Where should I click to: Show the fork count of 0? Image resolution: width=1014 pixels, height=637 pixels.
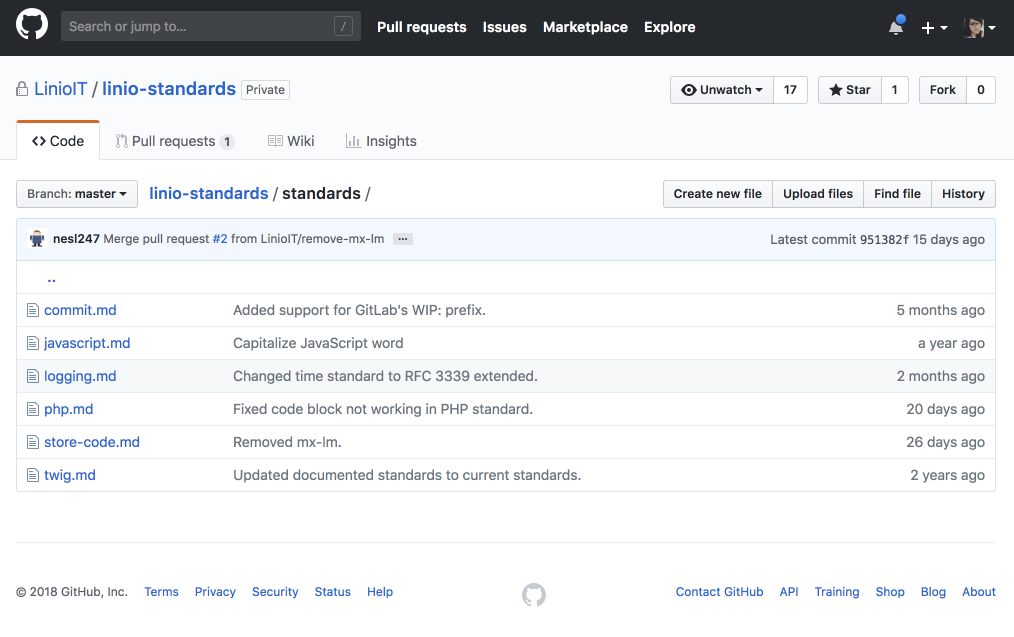pos(981,90)
